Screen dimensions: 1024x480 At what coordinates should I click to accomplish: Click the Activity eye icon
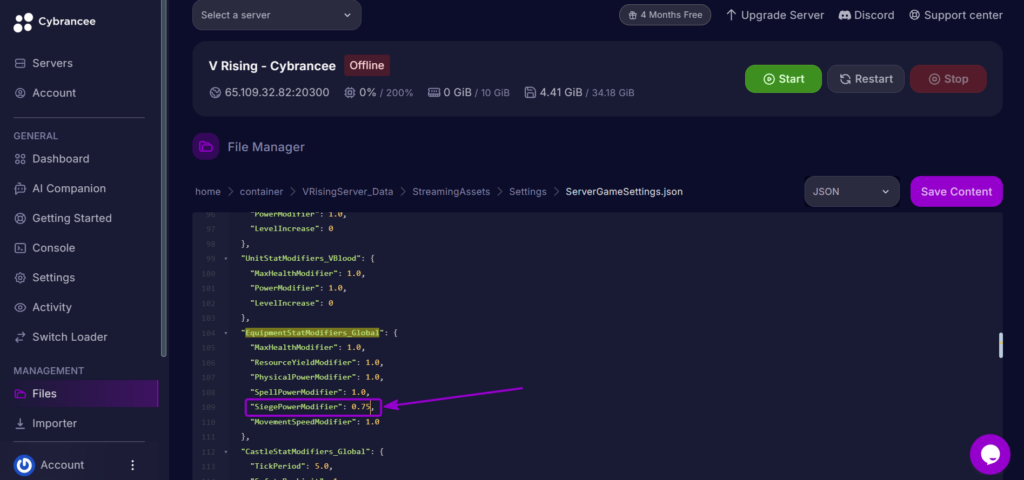[x=20, y=308]
